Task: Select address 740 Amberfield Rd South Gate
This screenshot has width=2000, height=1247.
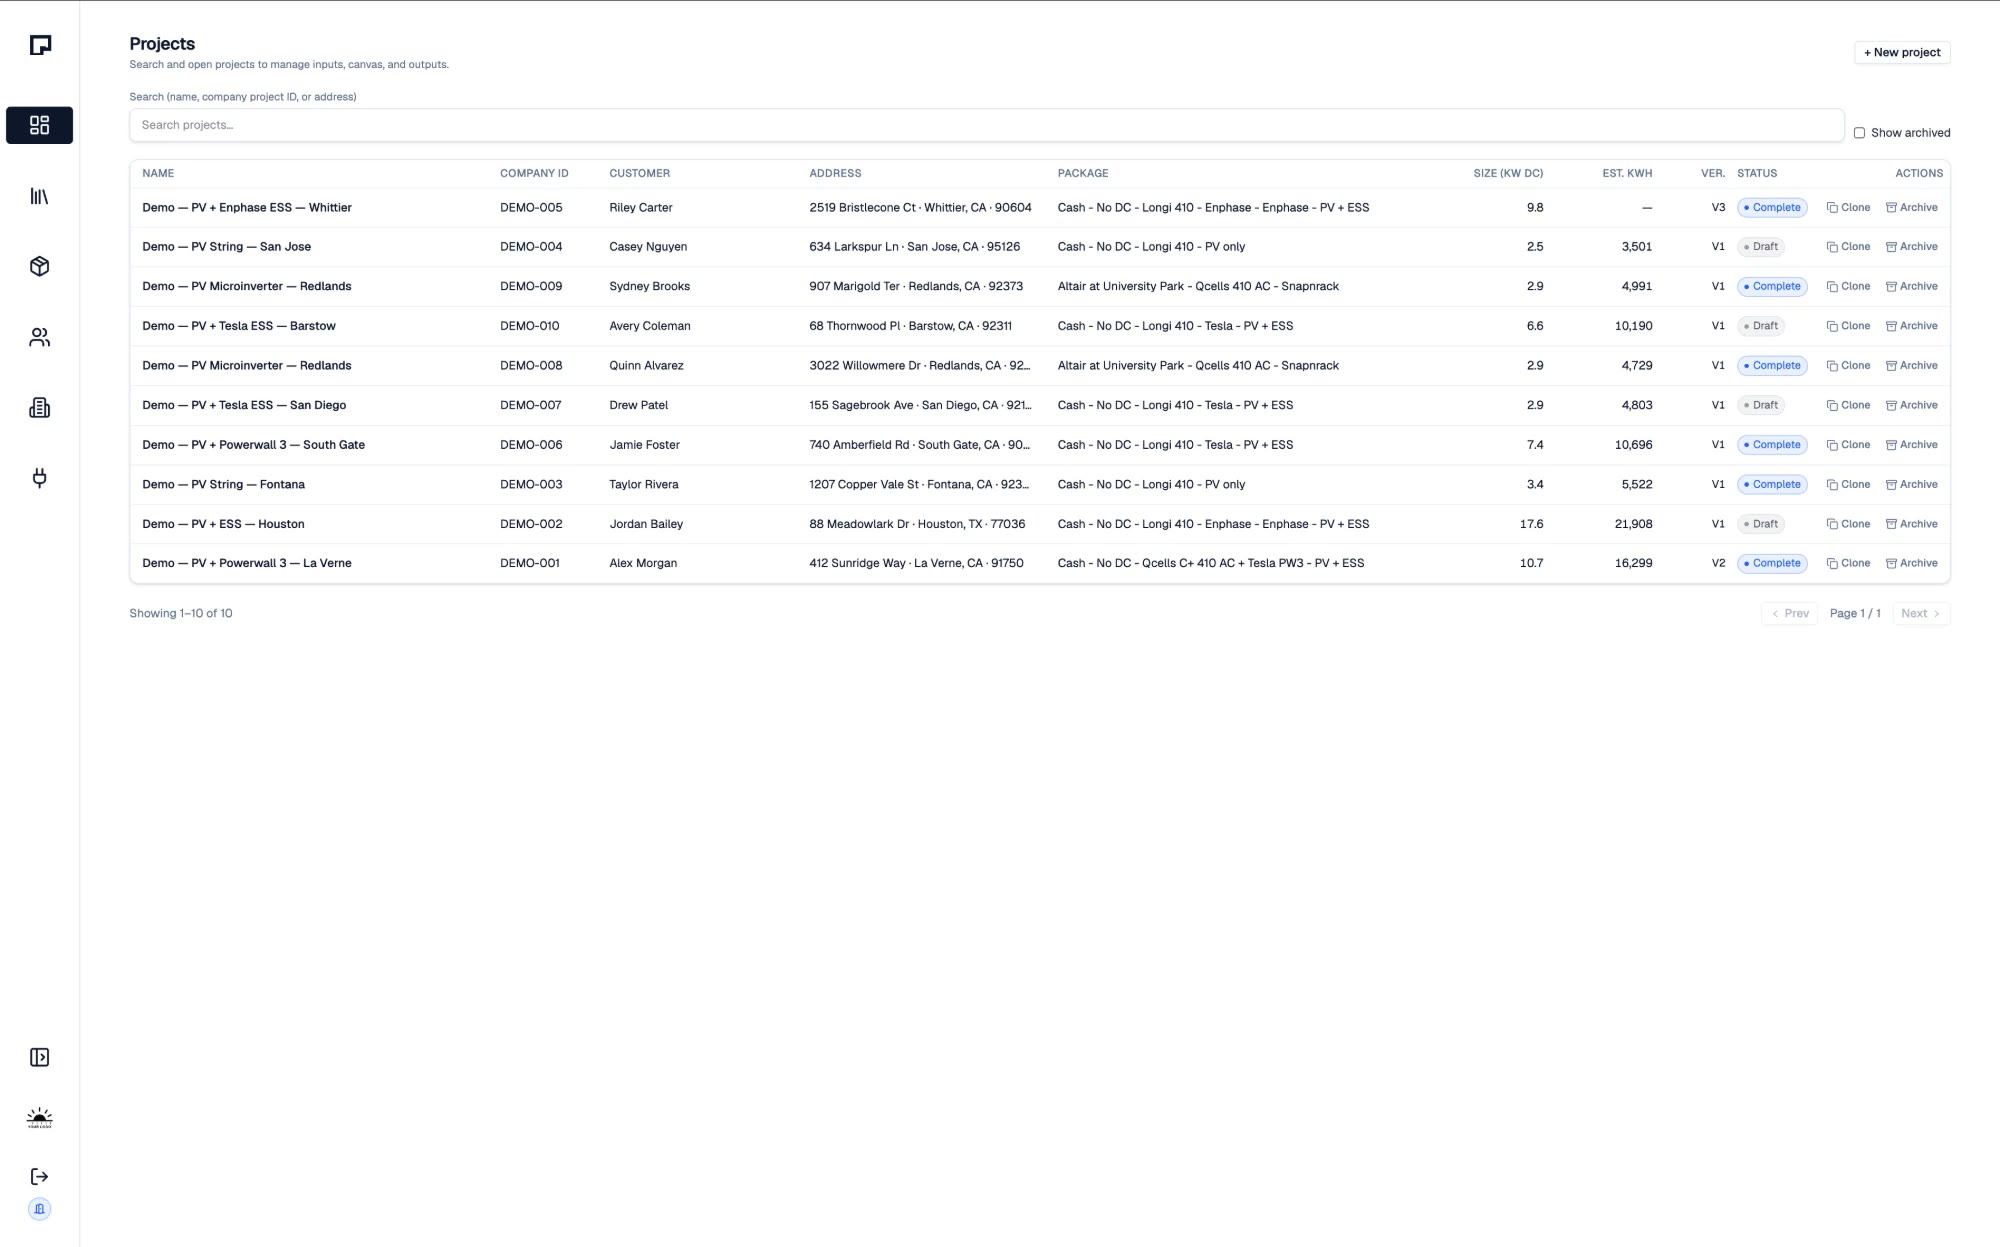Action: 919,444
